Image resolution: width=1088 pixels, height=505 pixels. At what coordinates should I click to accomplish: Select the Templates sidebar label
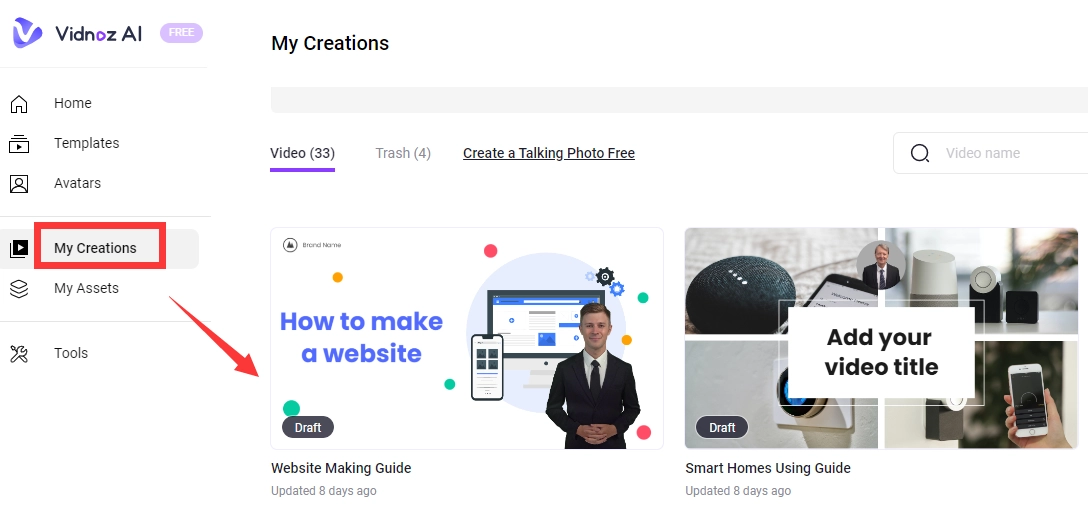87,143
